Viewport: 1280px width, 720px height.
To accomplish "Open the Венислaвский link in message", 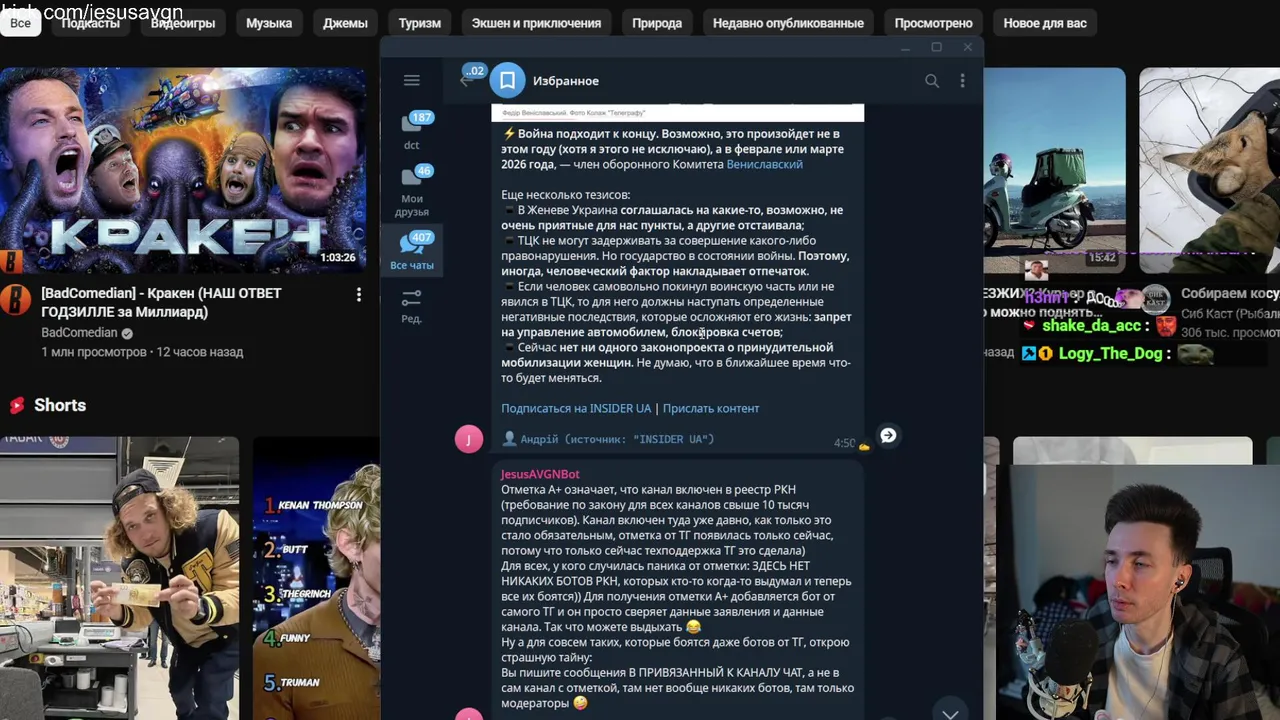I will [x=764, y=164].
